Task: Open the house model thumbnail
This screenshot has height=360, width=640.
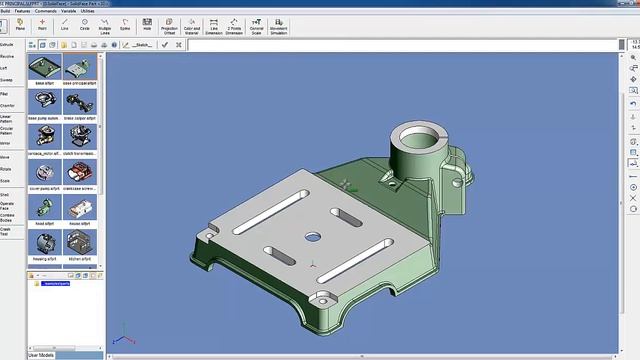Action: pos(80,208)
